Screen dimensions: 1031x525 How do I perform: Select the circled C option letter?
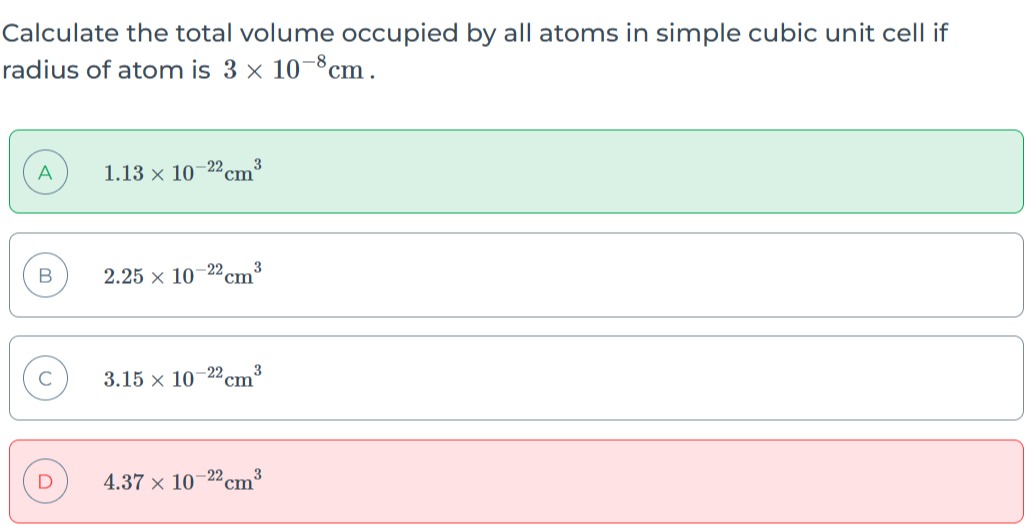[45, 378]
